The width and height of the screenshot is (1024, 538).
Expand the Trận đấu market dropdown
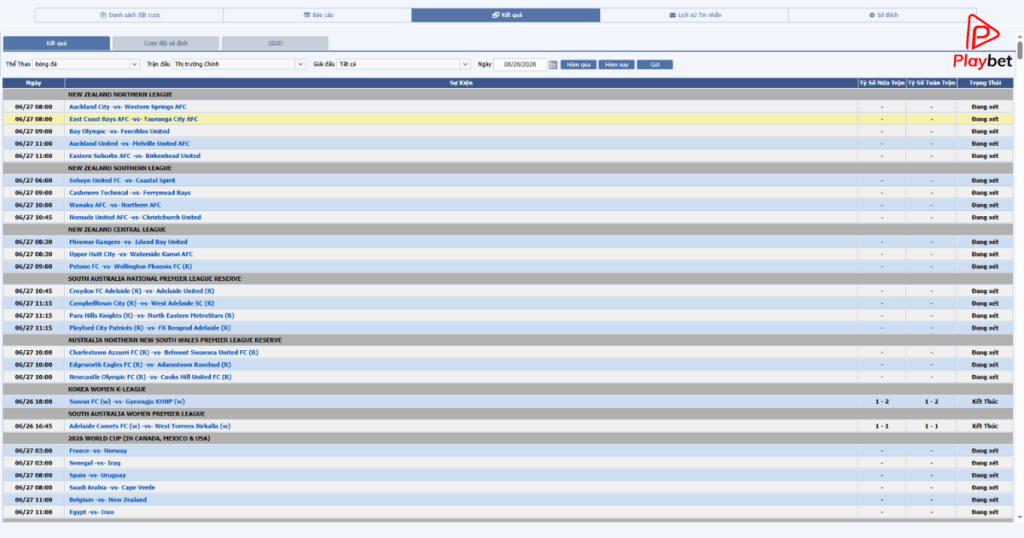click(x=239, y=65)
